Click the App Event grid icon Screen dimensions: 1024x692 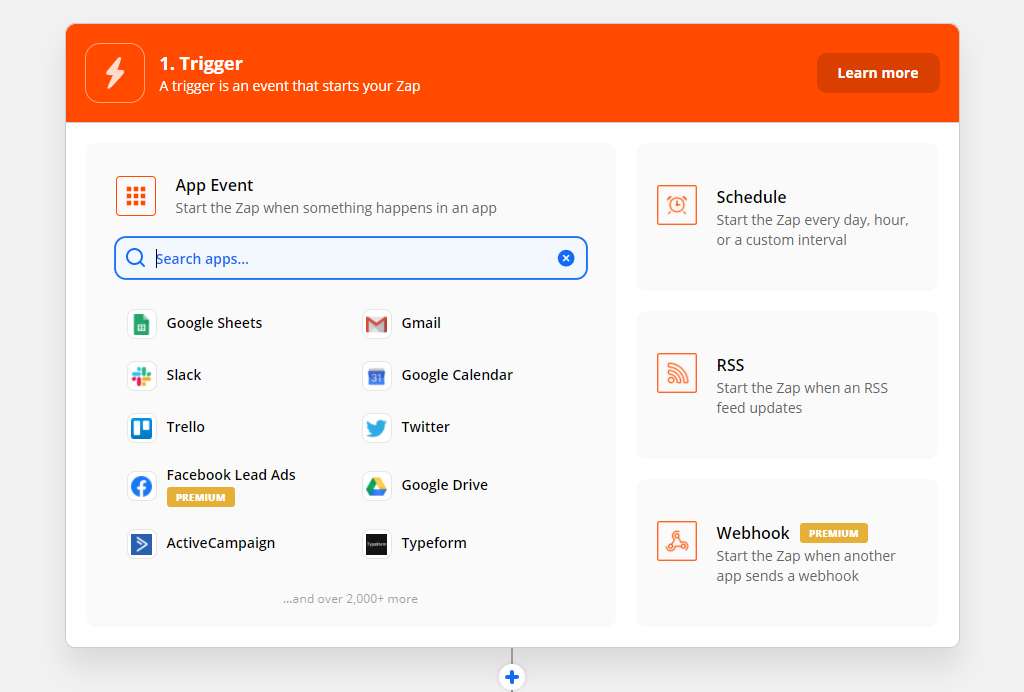click(x=136, y=196)
